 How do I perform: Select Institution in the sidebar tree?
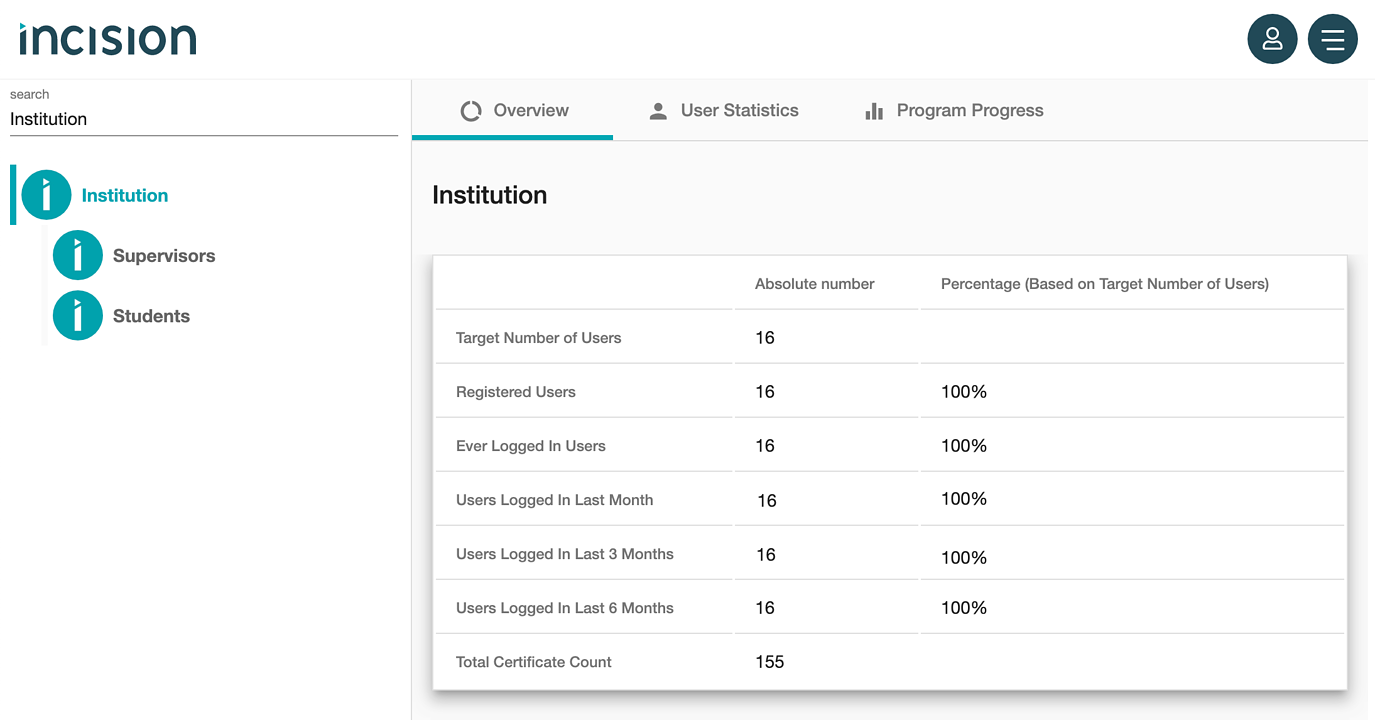tap(125, 196)
